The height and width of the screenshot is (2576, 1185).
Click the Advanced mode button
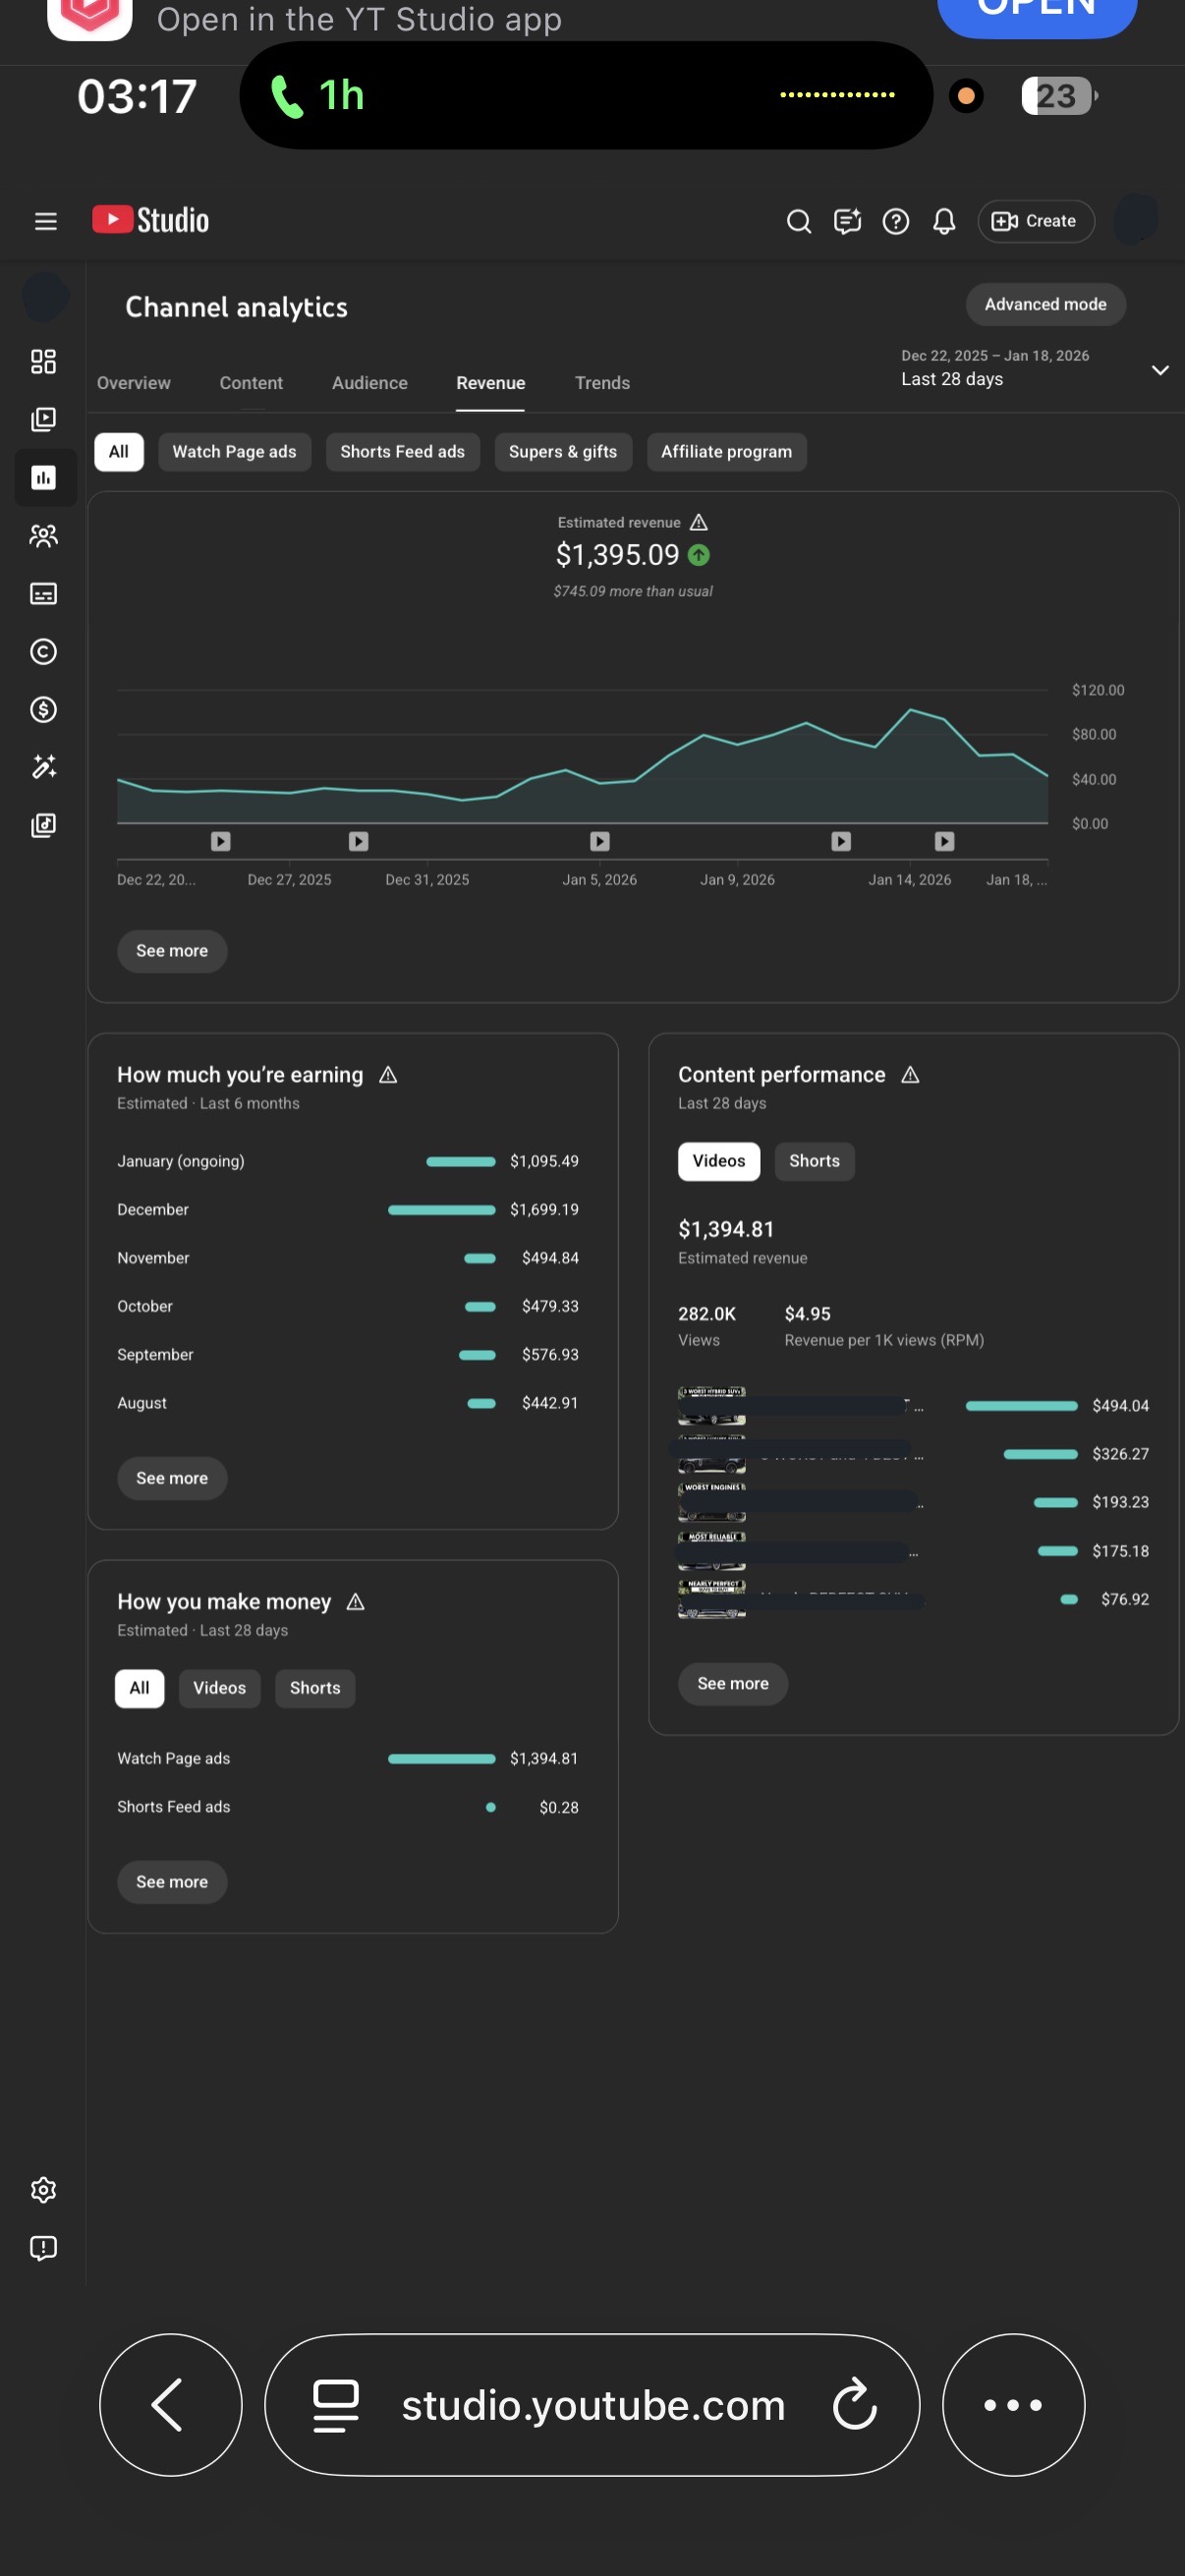pyautogui.click(x=1045, y=304)
